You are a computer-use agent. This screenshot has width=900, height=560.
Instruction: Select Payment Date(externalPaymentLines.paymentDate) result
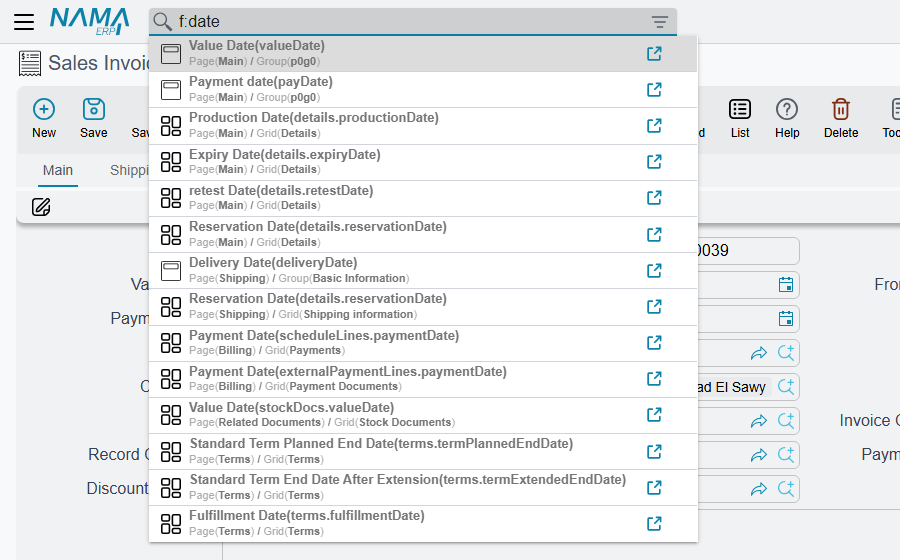(x=423, y=379)
